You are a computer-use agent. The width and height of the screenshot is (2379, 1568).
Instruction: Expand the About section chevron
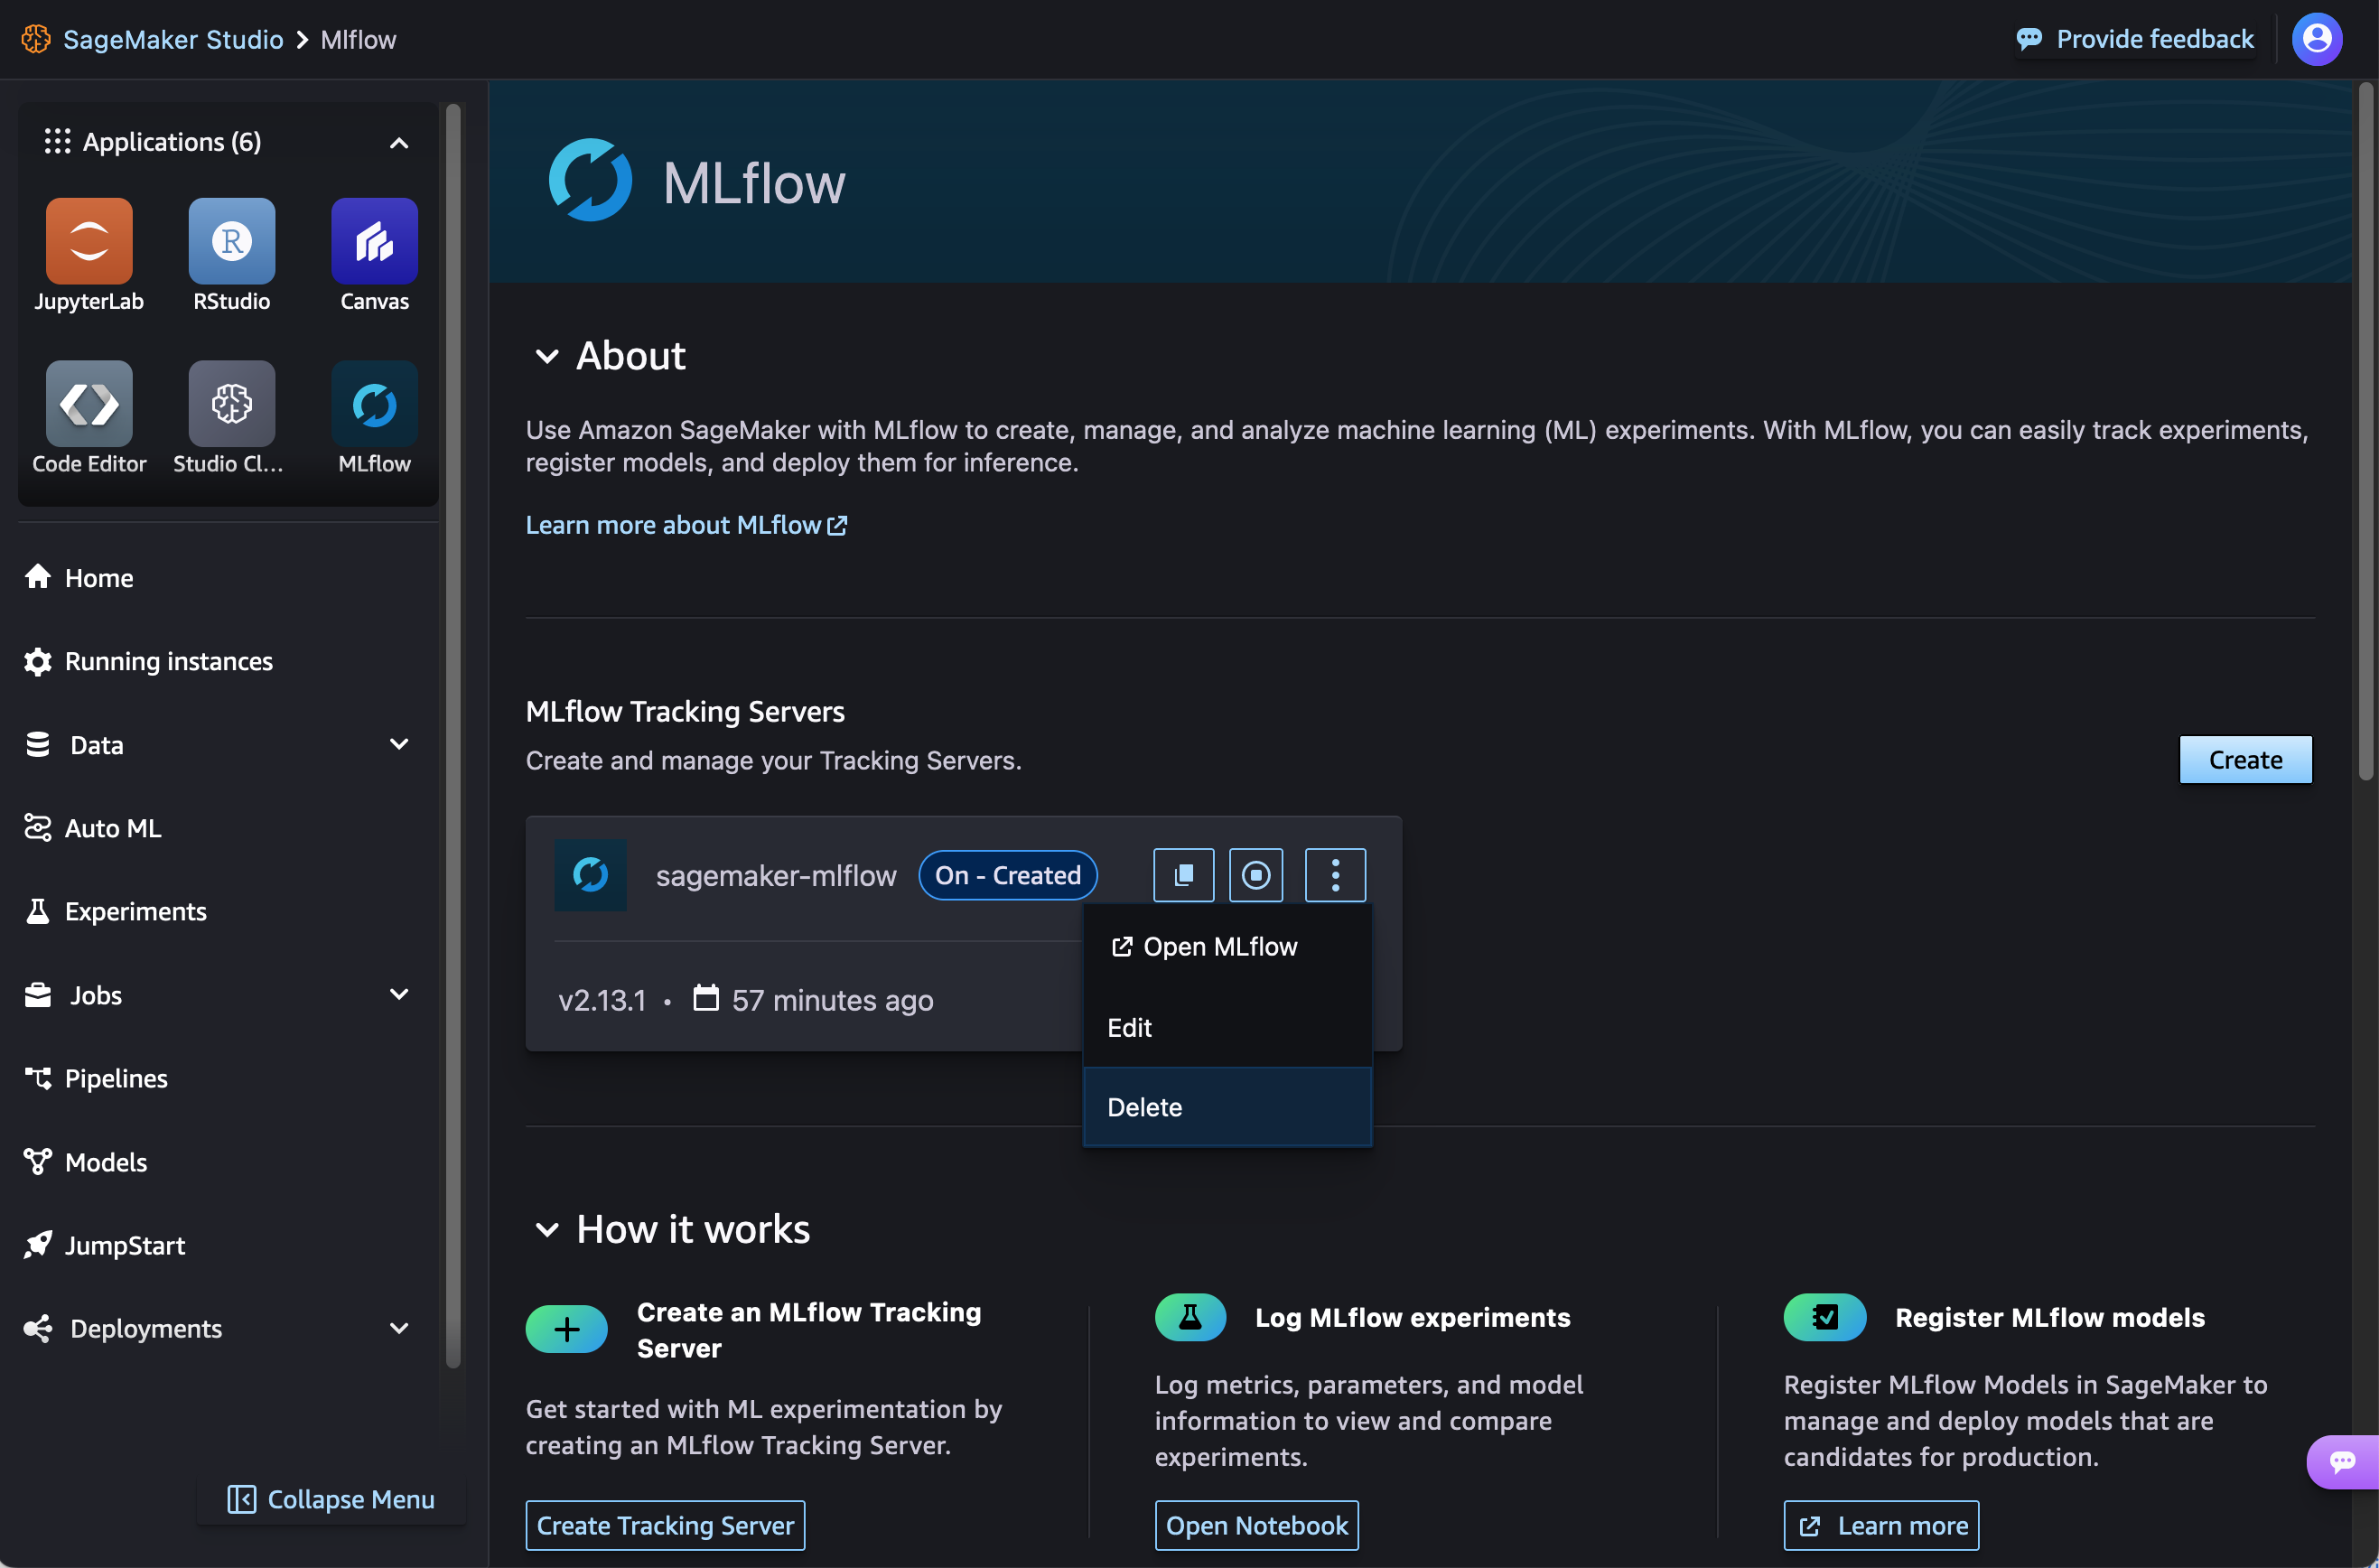(x=546, y=353)
